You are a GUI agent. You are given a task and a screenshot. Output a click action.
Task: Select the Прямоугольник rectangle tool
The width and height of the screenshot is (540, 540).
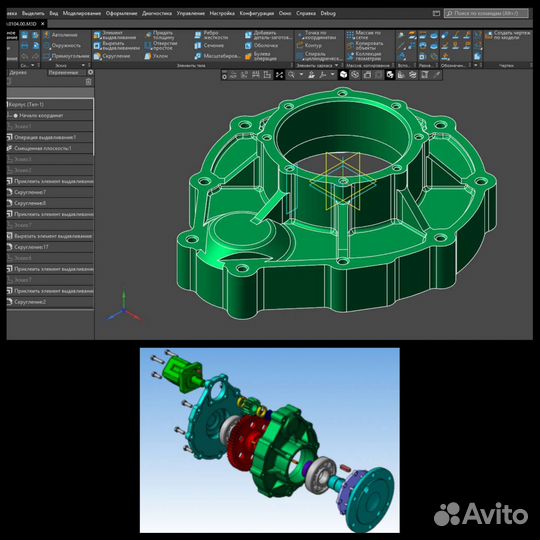66,56
